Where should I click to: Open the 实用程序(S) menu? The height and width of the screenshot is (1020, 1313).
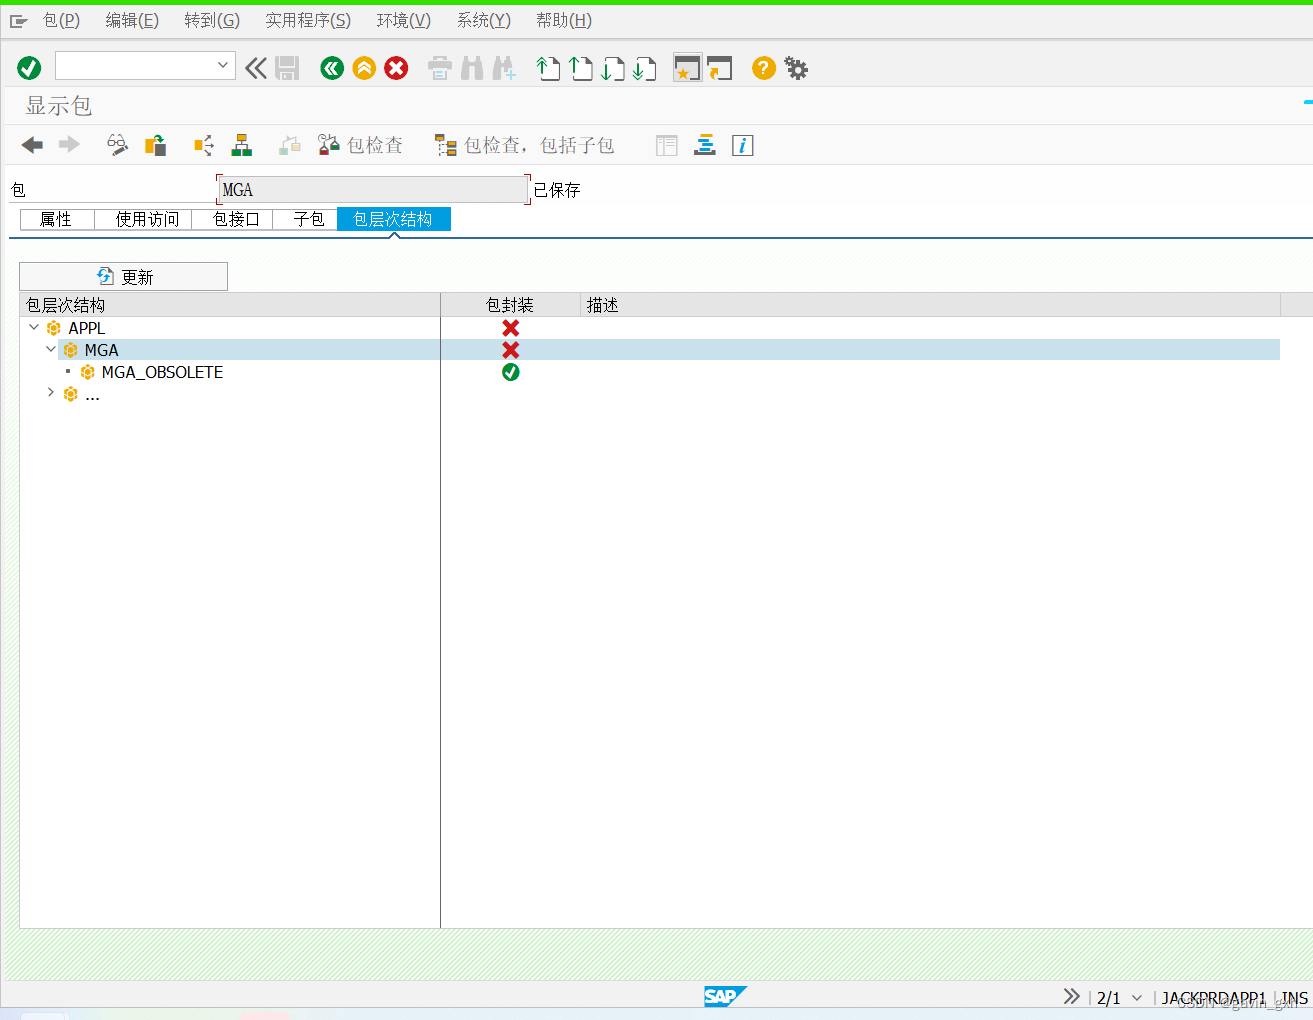[x=308, y=20]
